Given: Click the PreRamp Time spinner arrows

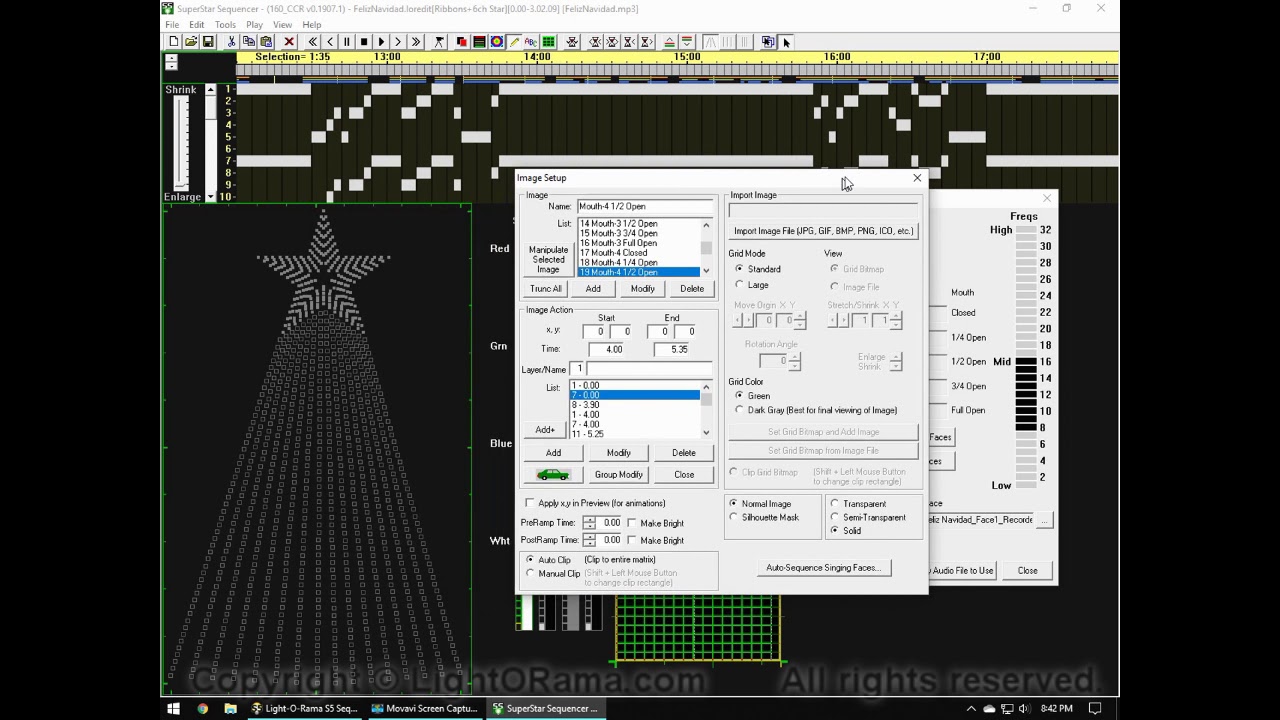Looking at the screenshot, I should point(589,523).
